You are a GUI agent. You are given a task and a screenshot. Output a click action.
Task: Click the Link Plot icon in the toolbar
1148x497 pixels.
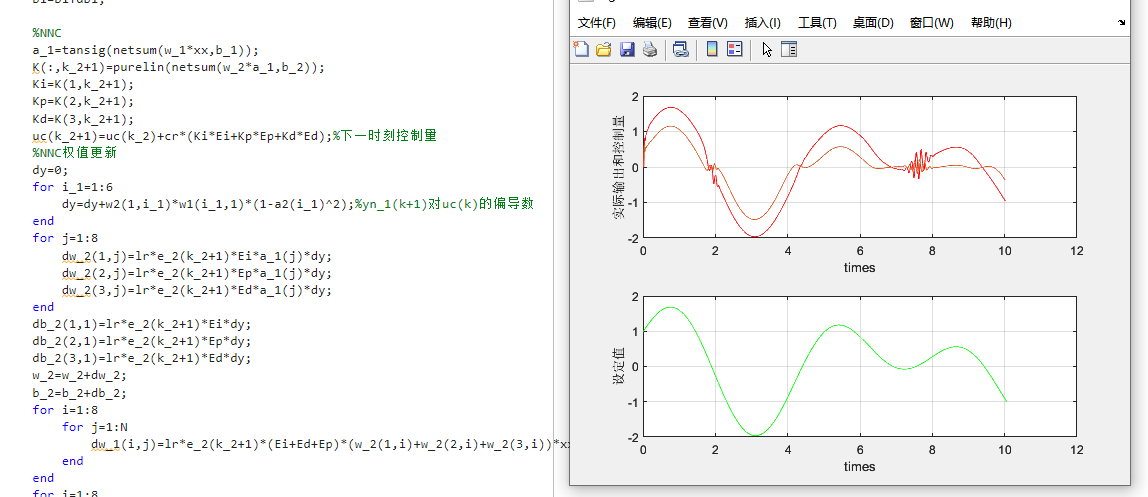pyautogui.click(x=681, y=49)
